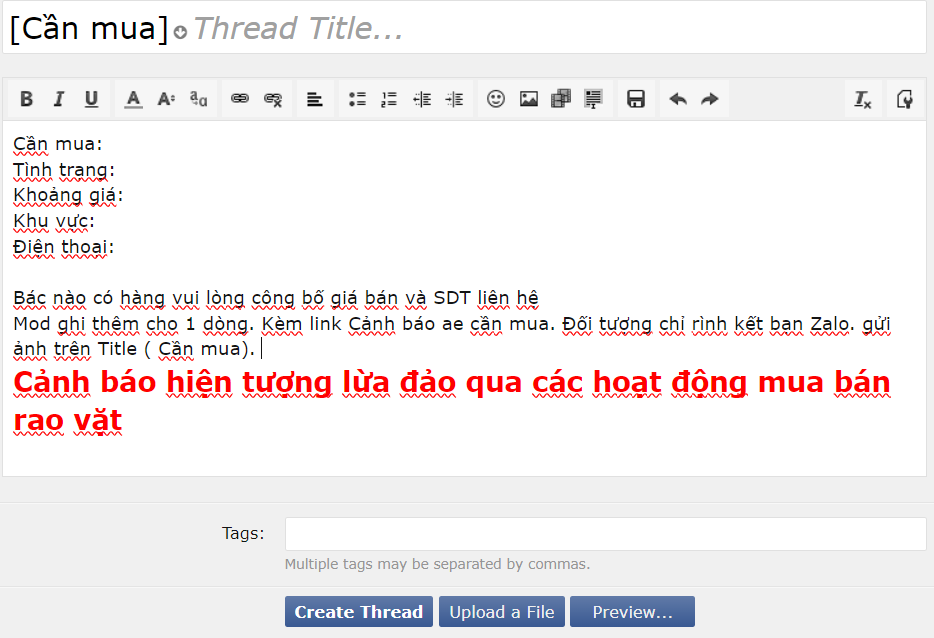Screen dimensions: 934x638
Task: Remove link with unlink icon
Action: point(273,99)
